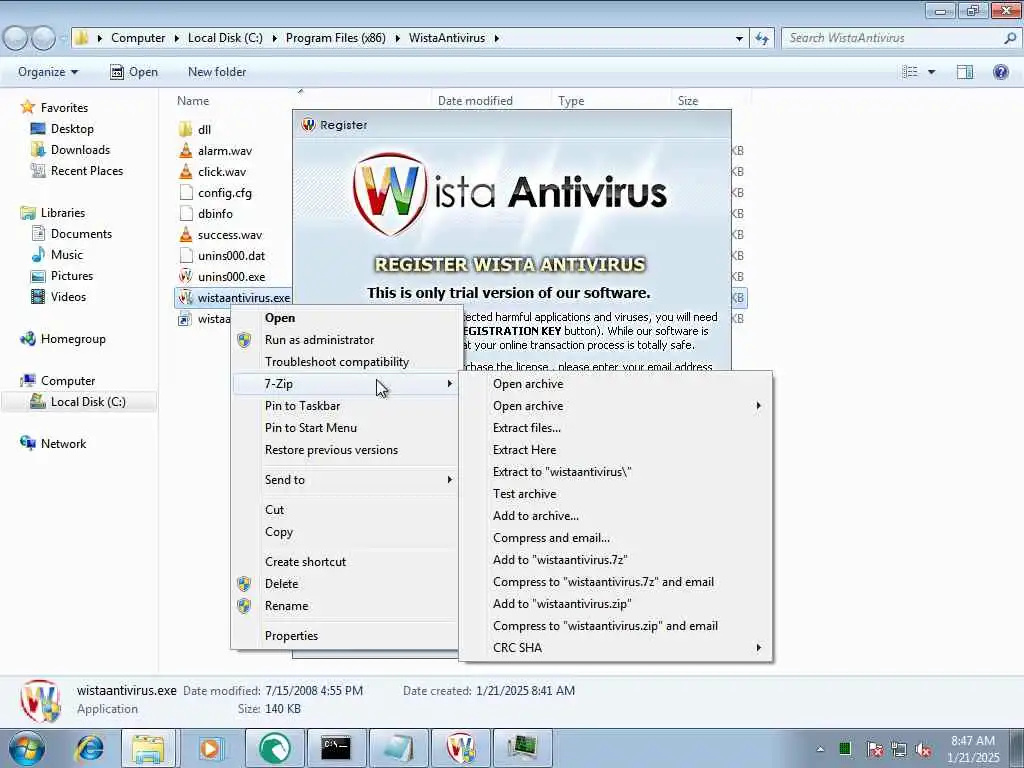Open Windows Media Player taskbar icon
This screenshot has height=768, width=1024.
(x=210, y=748)
